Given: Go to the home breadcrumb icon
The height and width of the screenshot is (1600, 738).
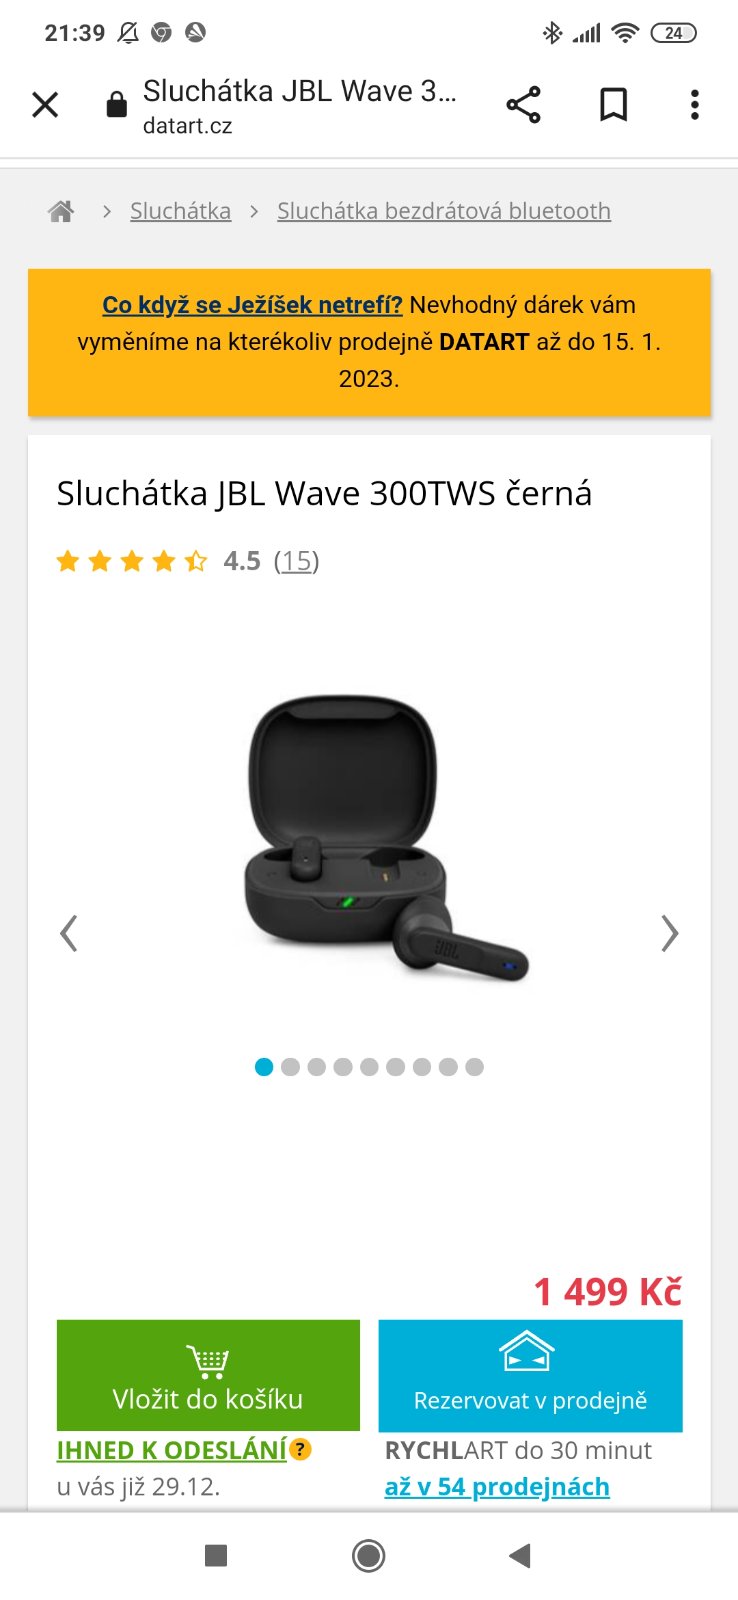Looking at the screenshot, I should 61,211.
